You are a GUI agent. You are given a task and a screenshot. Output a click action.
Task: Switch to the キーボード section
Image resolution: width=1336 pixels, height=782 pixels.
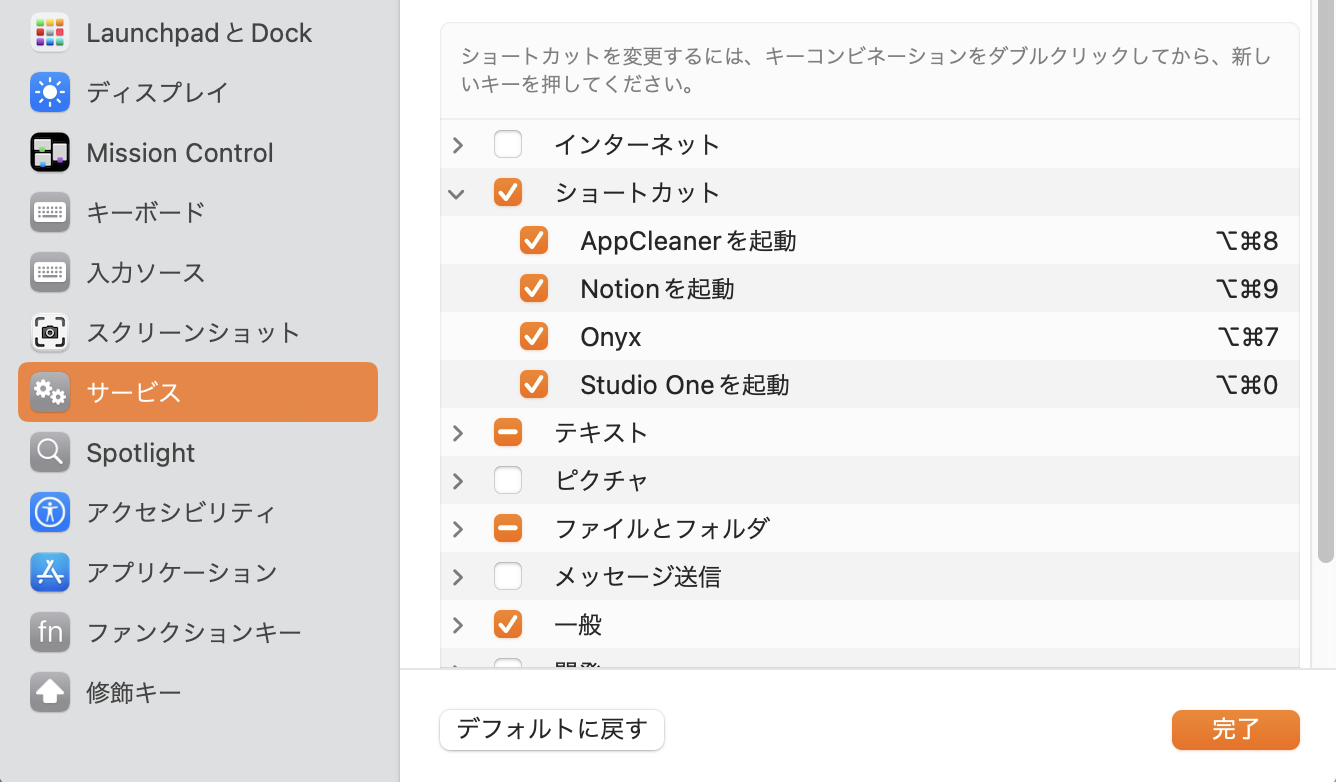pos(146,212)
